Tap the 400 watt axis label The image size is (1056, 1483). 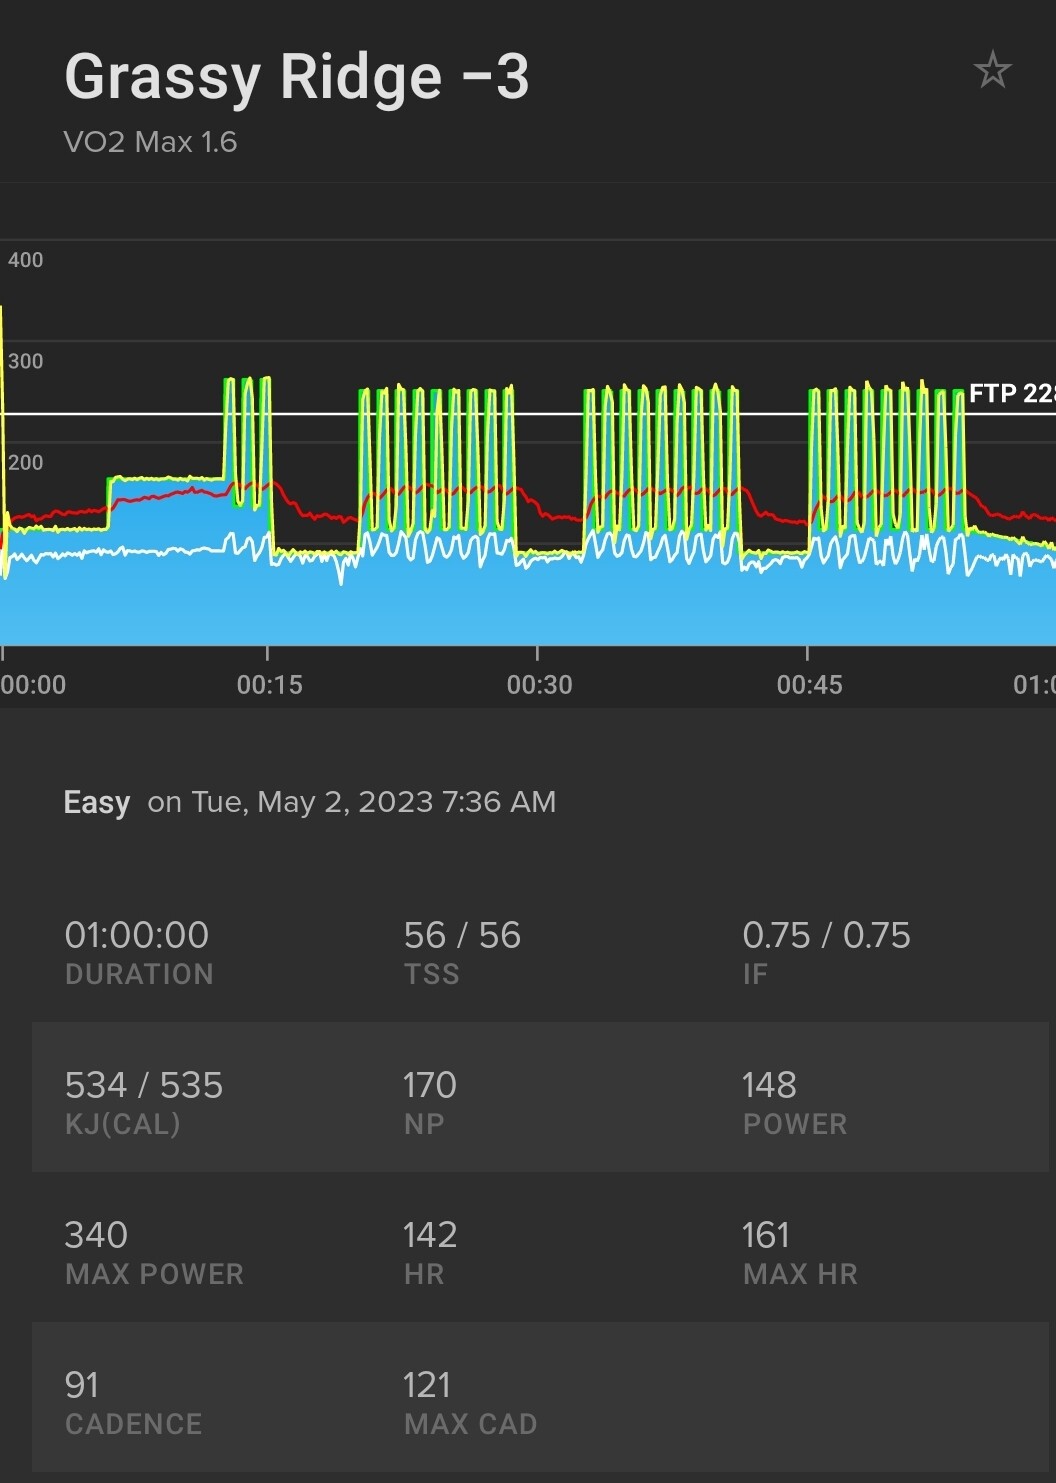(x=26, y=260)
